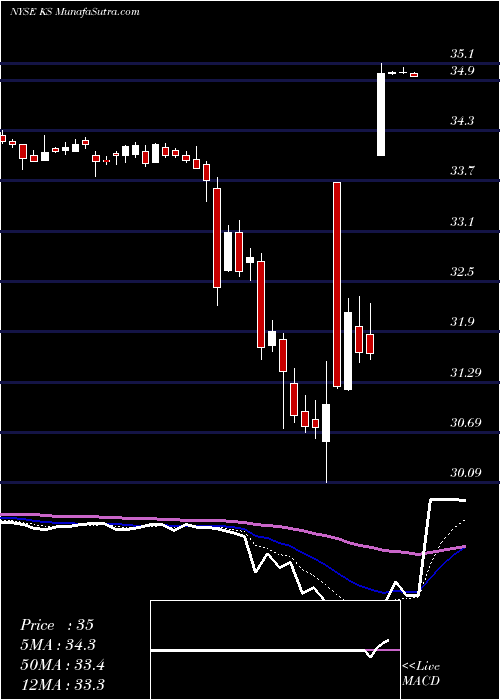Click the 32.5 price axis label
Screen dimensions: 500x700
pos(462,271)
